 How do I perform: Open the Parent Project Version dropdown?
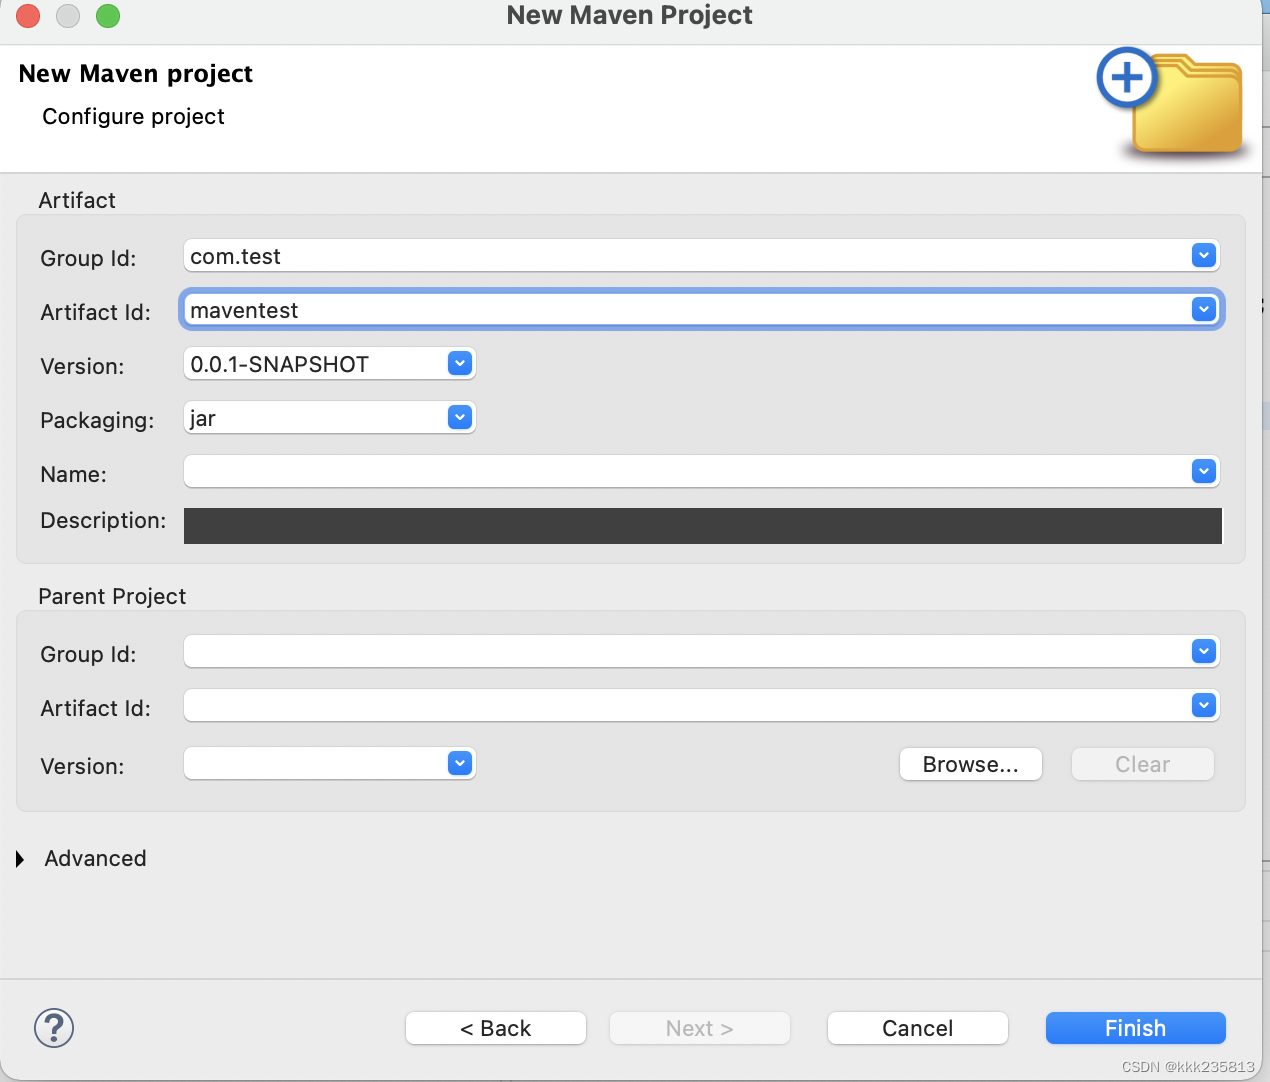(459, 763)
